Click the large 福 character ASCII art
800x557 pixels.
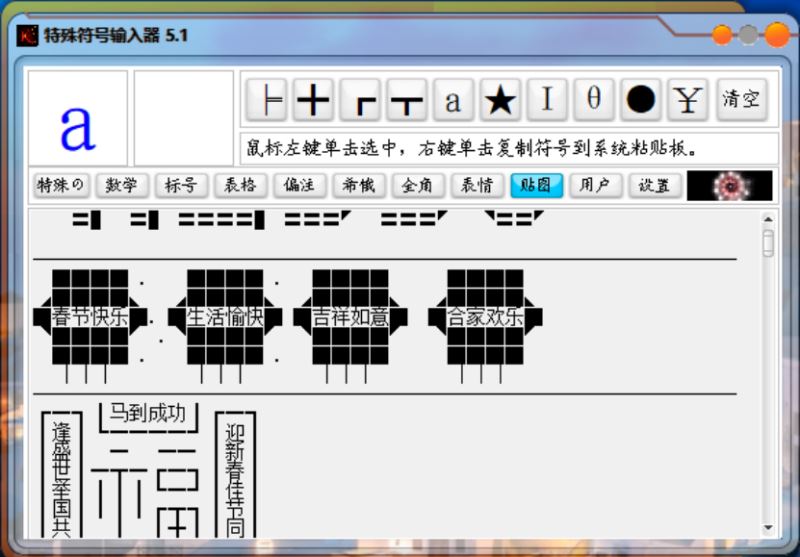point(145,492)
